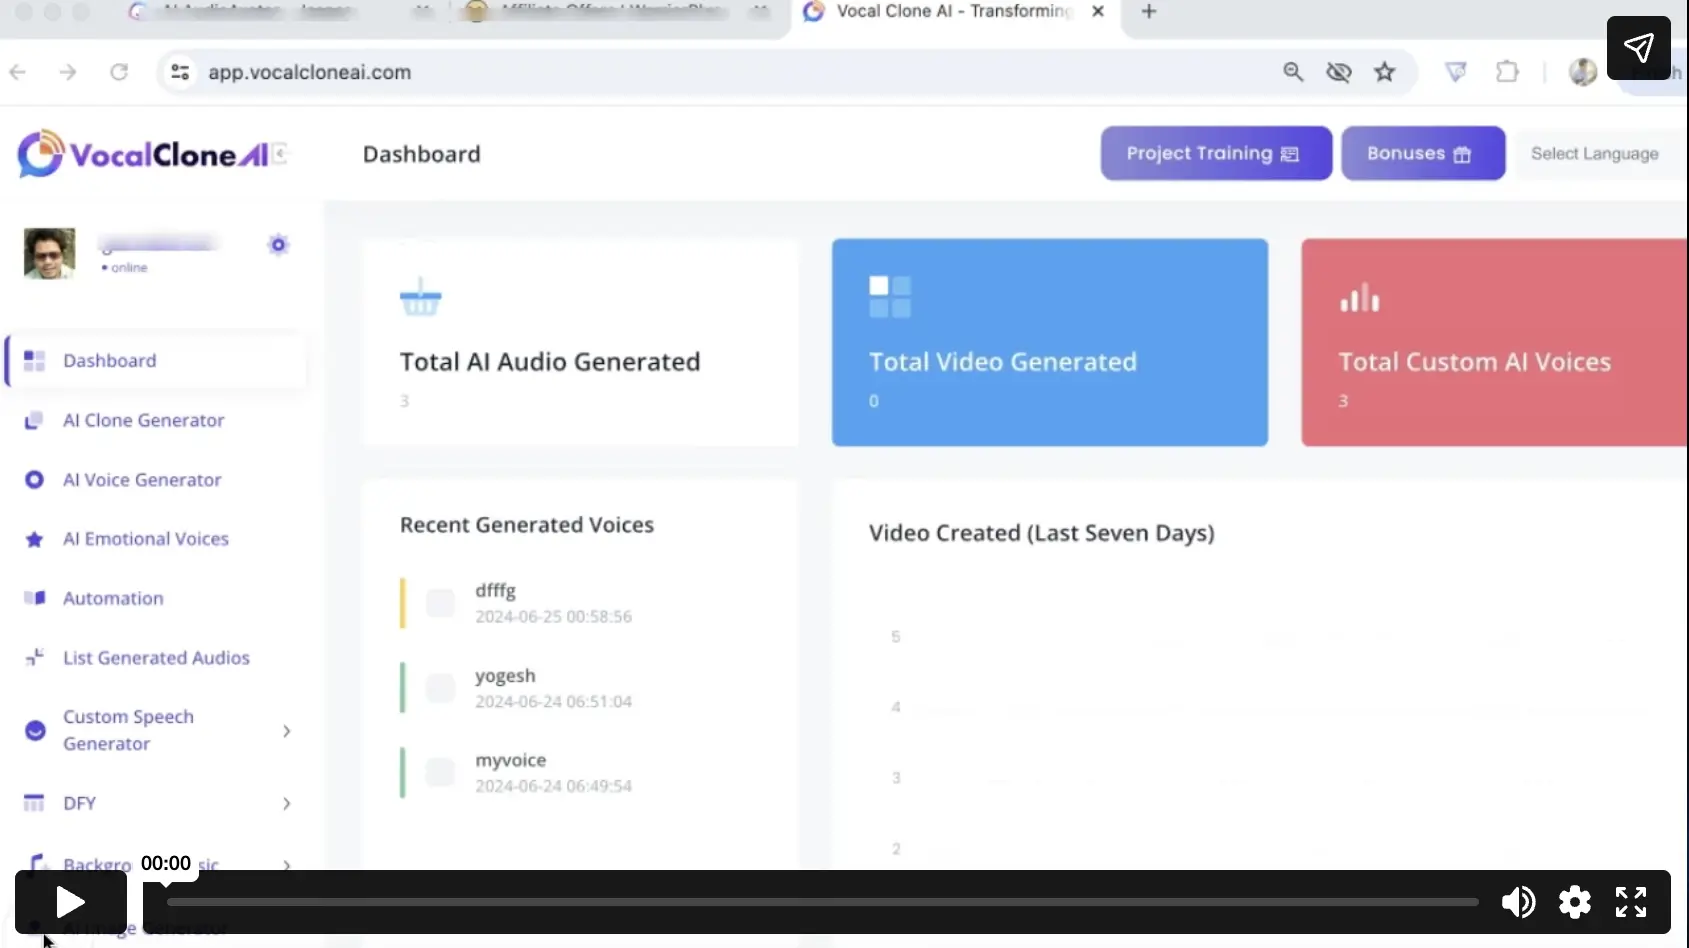The height and width of the screenshot is (948, 1689).
Task: Click the Project Training button
Action: (x=1215, y=154)
